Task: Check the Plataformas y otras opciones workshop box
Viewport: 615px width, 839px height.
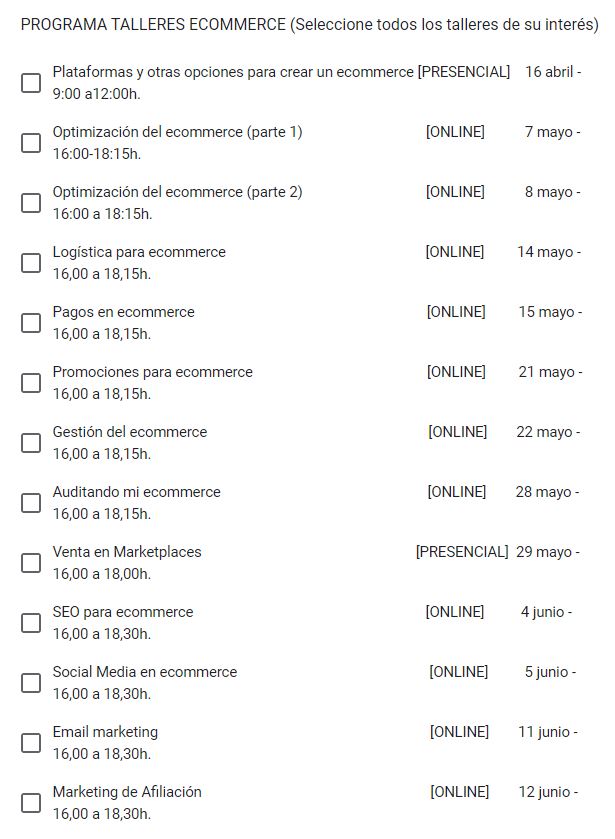Action: (31, 83)
